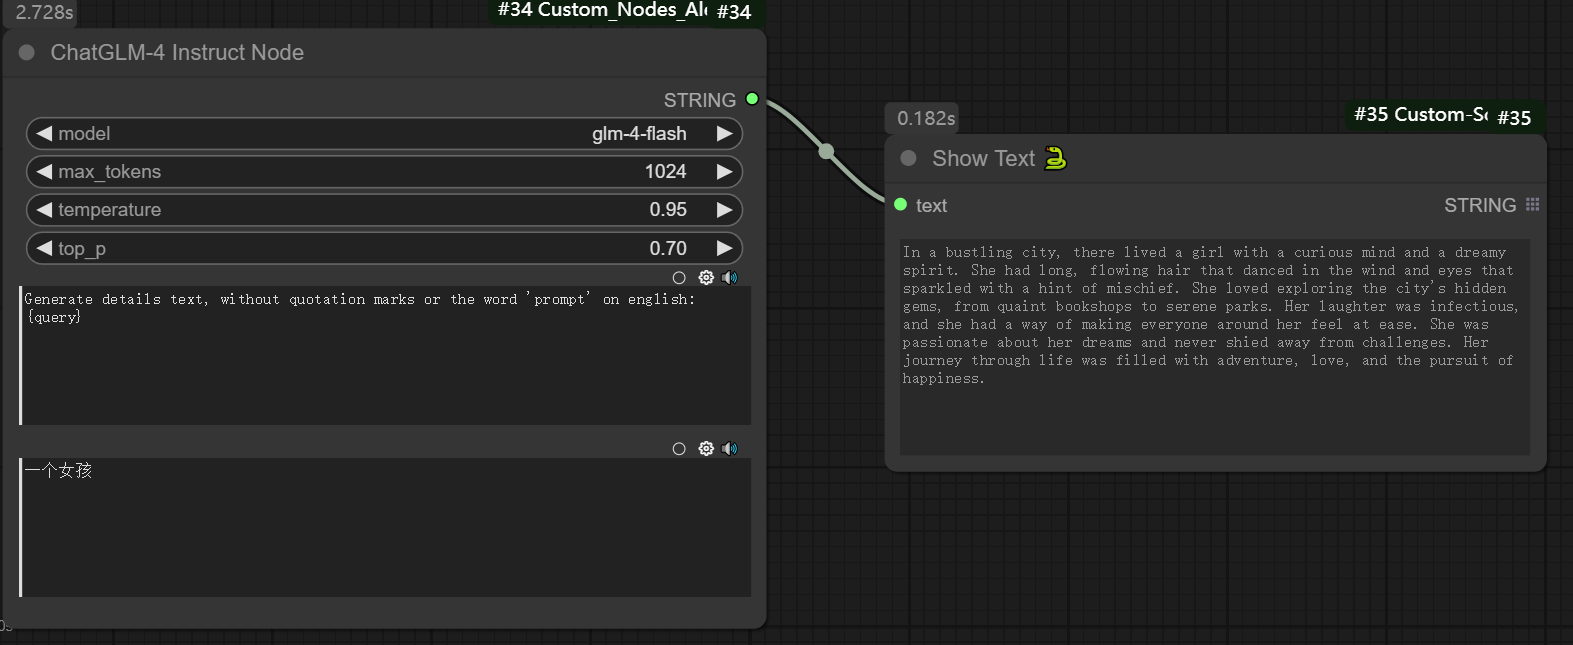The height and width of the screenshot is (645, 1573).
Task: Click the grid icon beside Show Text STRING
Action: [x=1532, y=205]
